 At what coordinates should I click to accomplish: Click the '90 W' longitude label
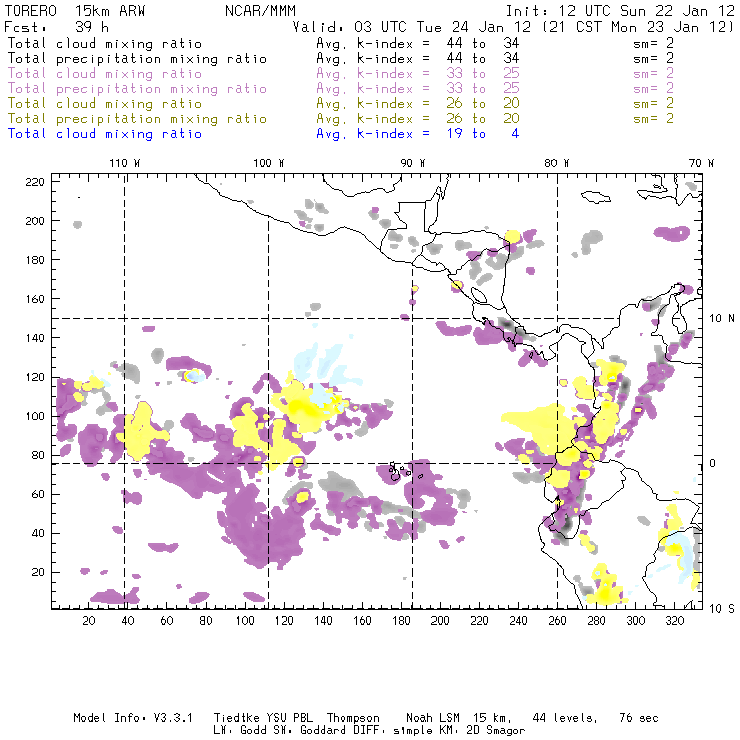pos(413,163)
